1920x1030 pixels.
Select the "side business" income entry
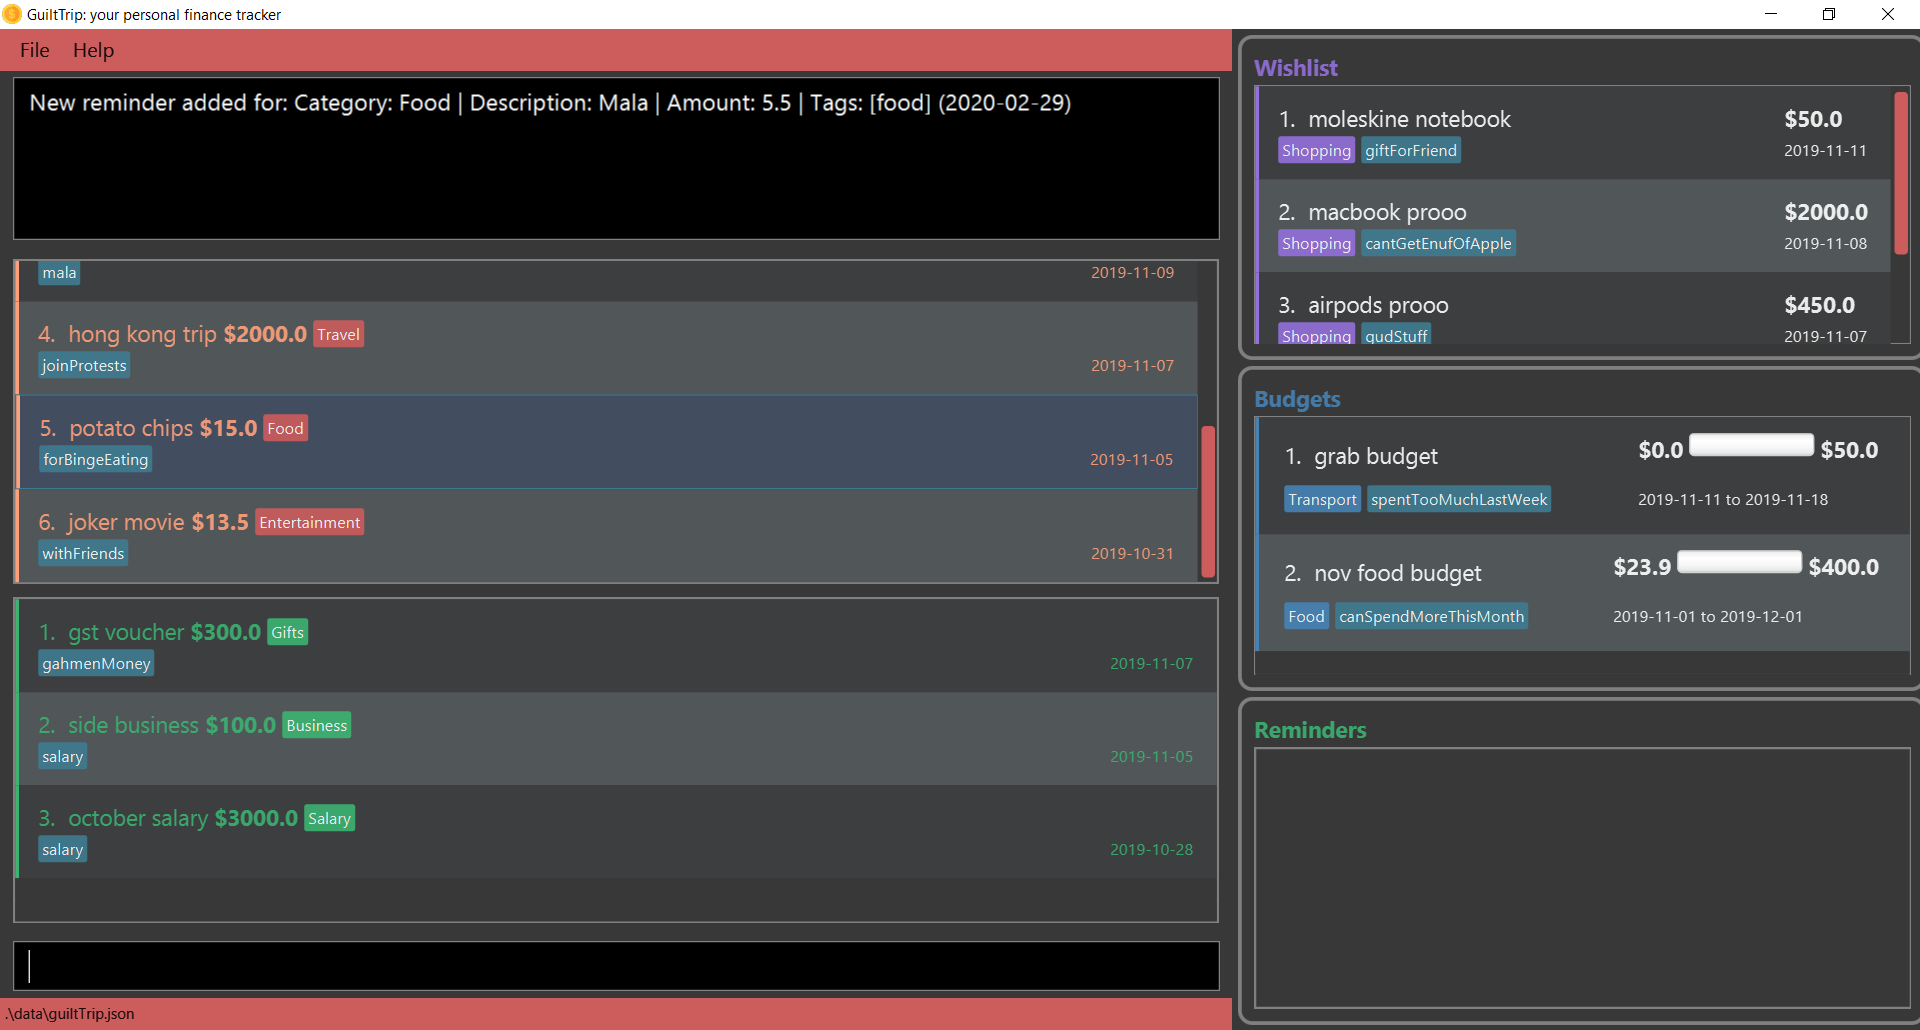point(618,739)
